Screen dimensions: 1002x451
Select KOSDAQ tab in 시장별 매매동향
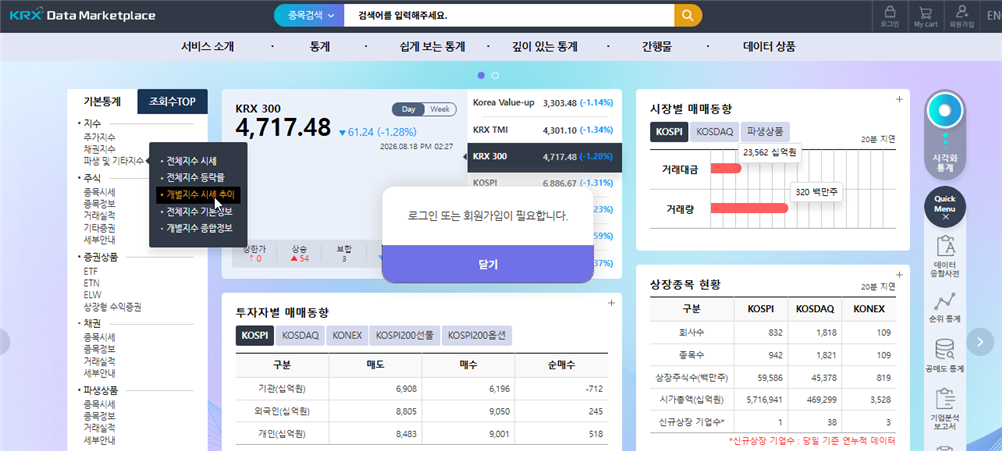click(x=714, y=132)
